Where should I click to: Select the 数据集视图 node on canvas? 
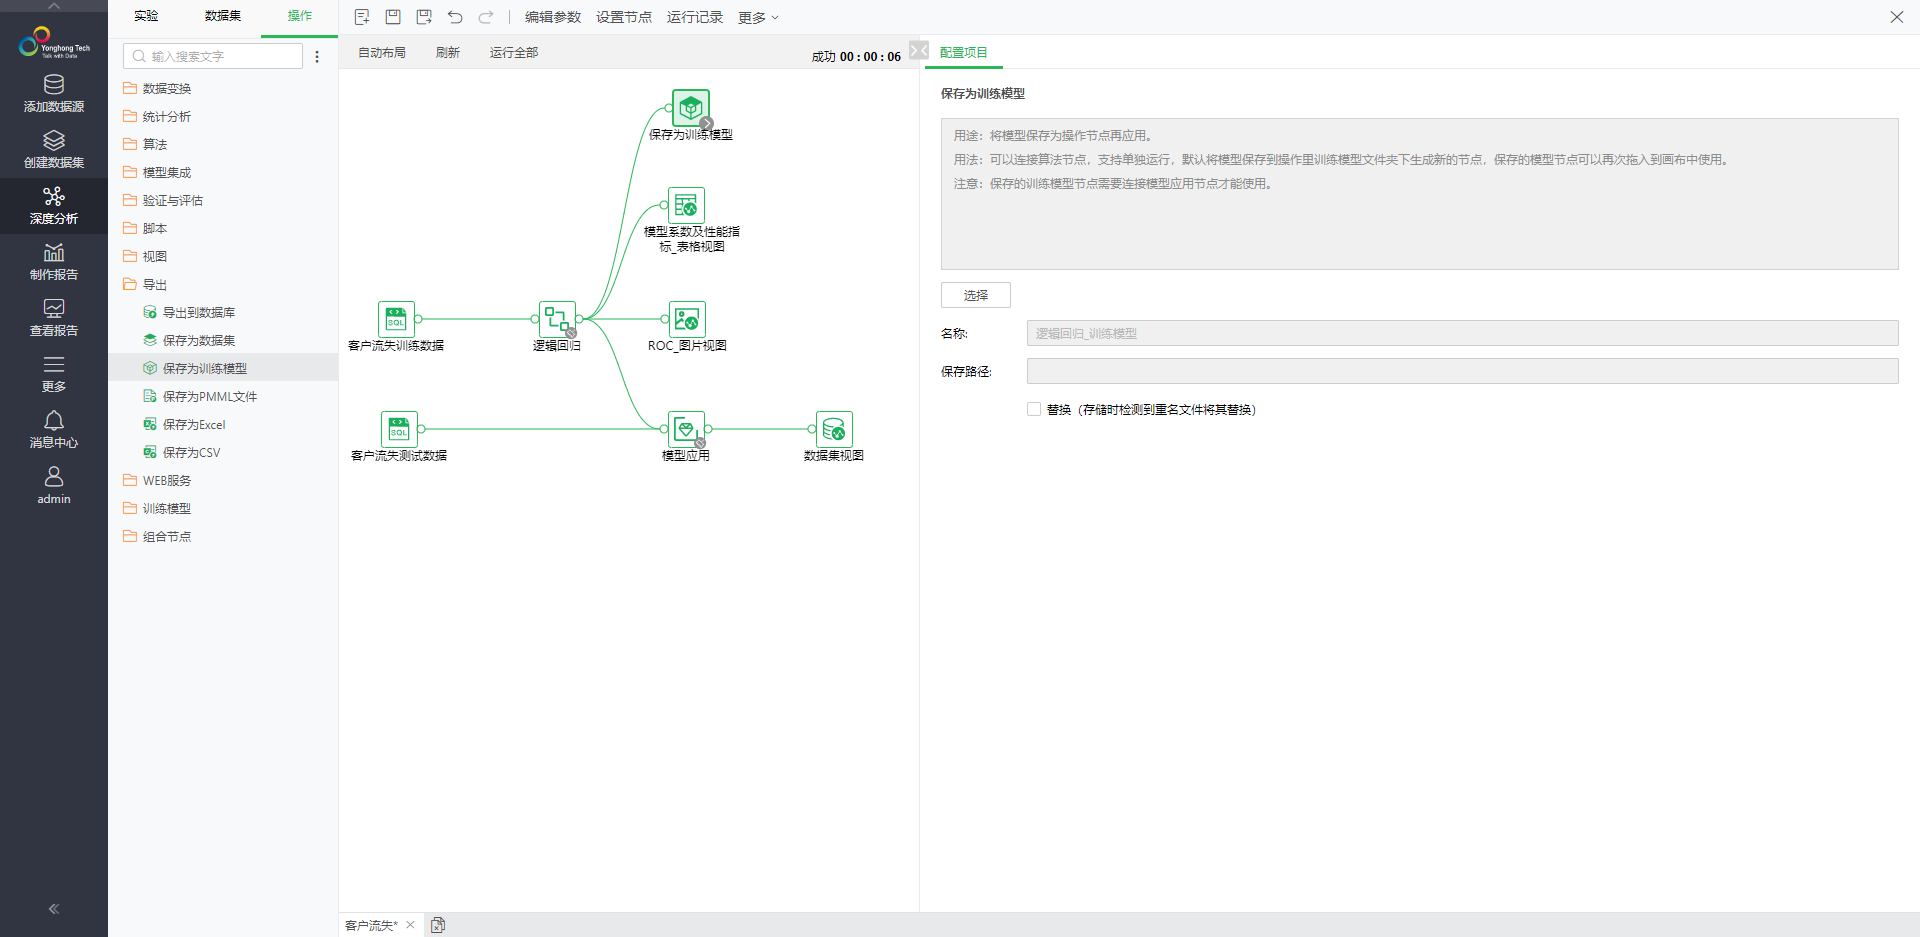click(x=834, y=429)
